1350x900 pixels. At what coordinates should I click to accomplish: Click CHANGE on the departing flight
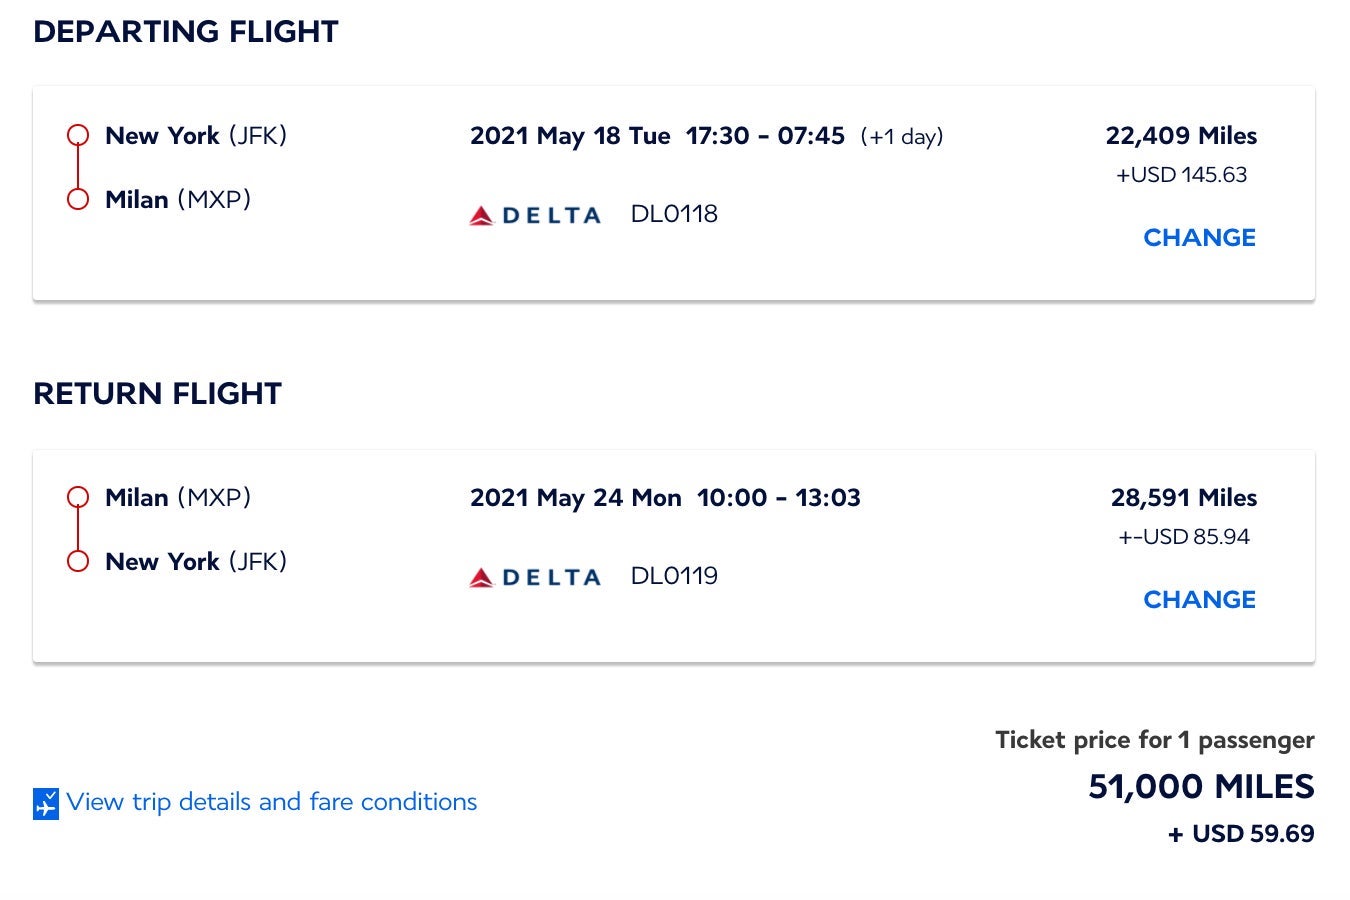pos(1199,237)
